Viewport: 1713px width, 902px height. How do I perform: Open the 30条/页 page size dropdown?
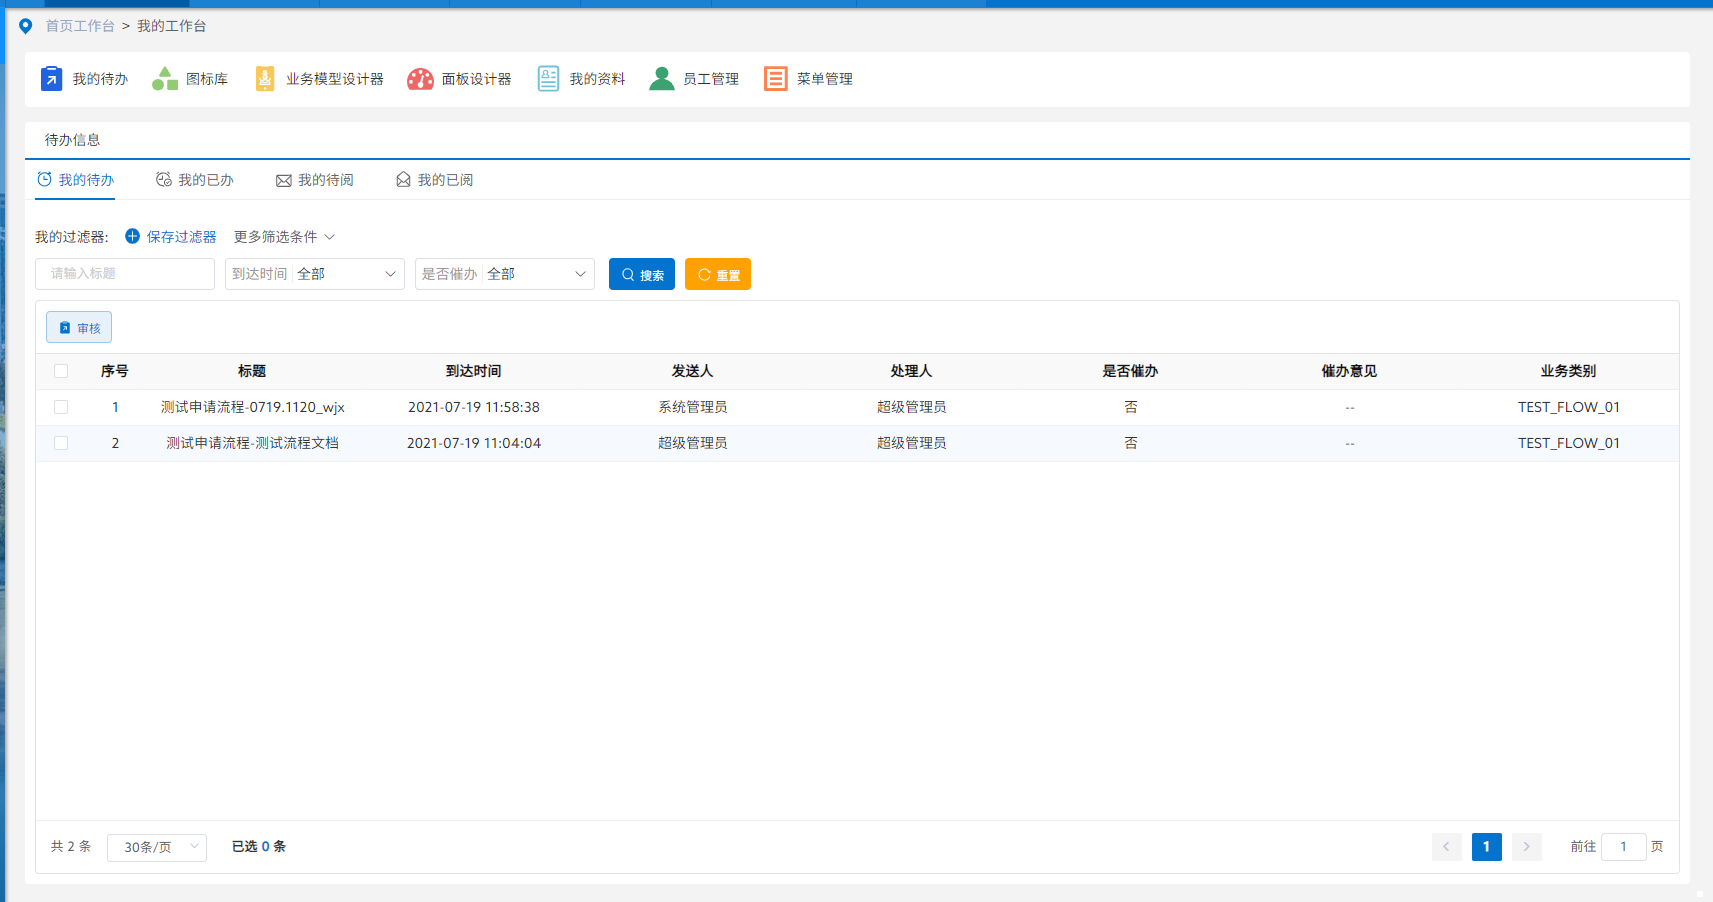(157, 847)
